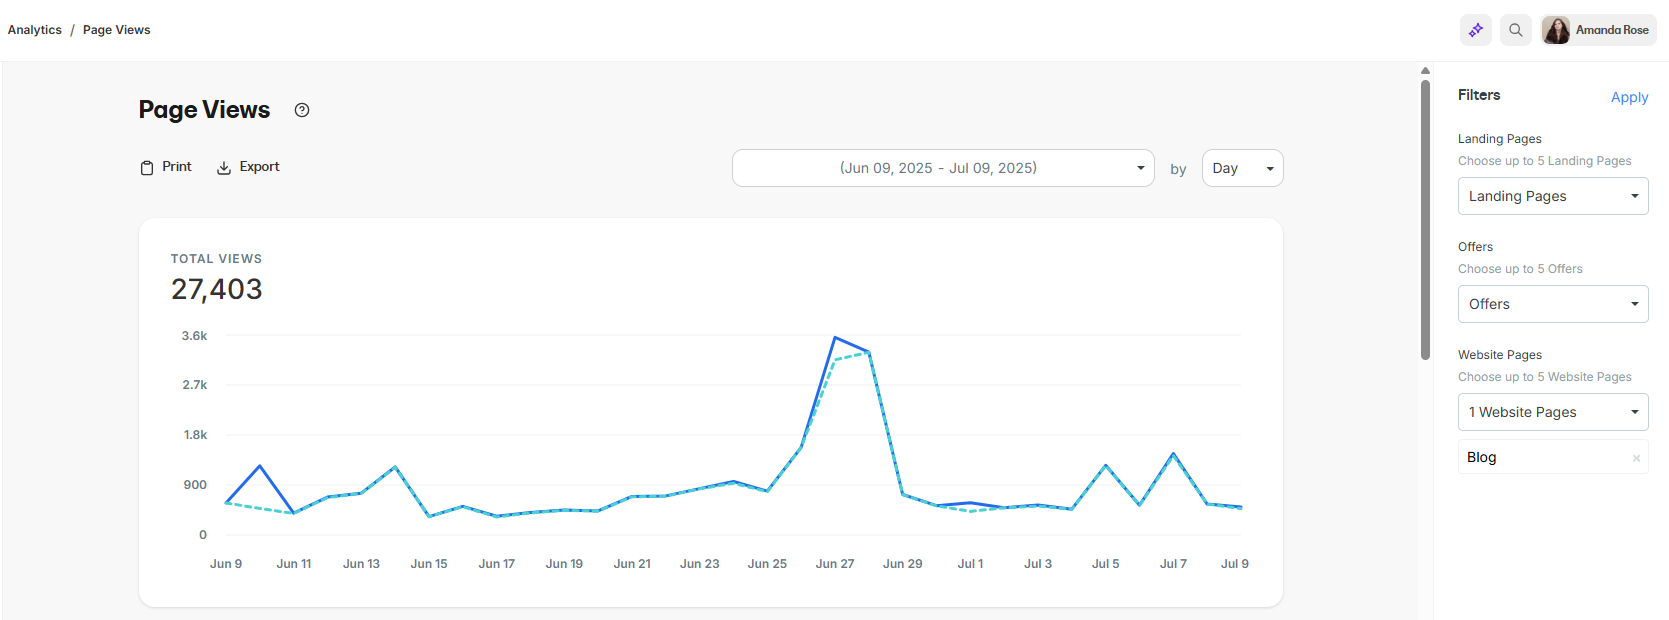Click the 3.6k y-axis label
The width and height of the screenshot is (1669, 620).
coord(194,336)
